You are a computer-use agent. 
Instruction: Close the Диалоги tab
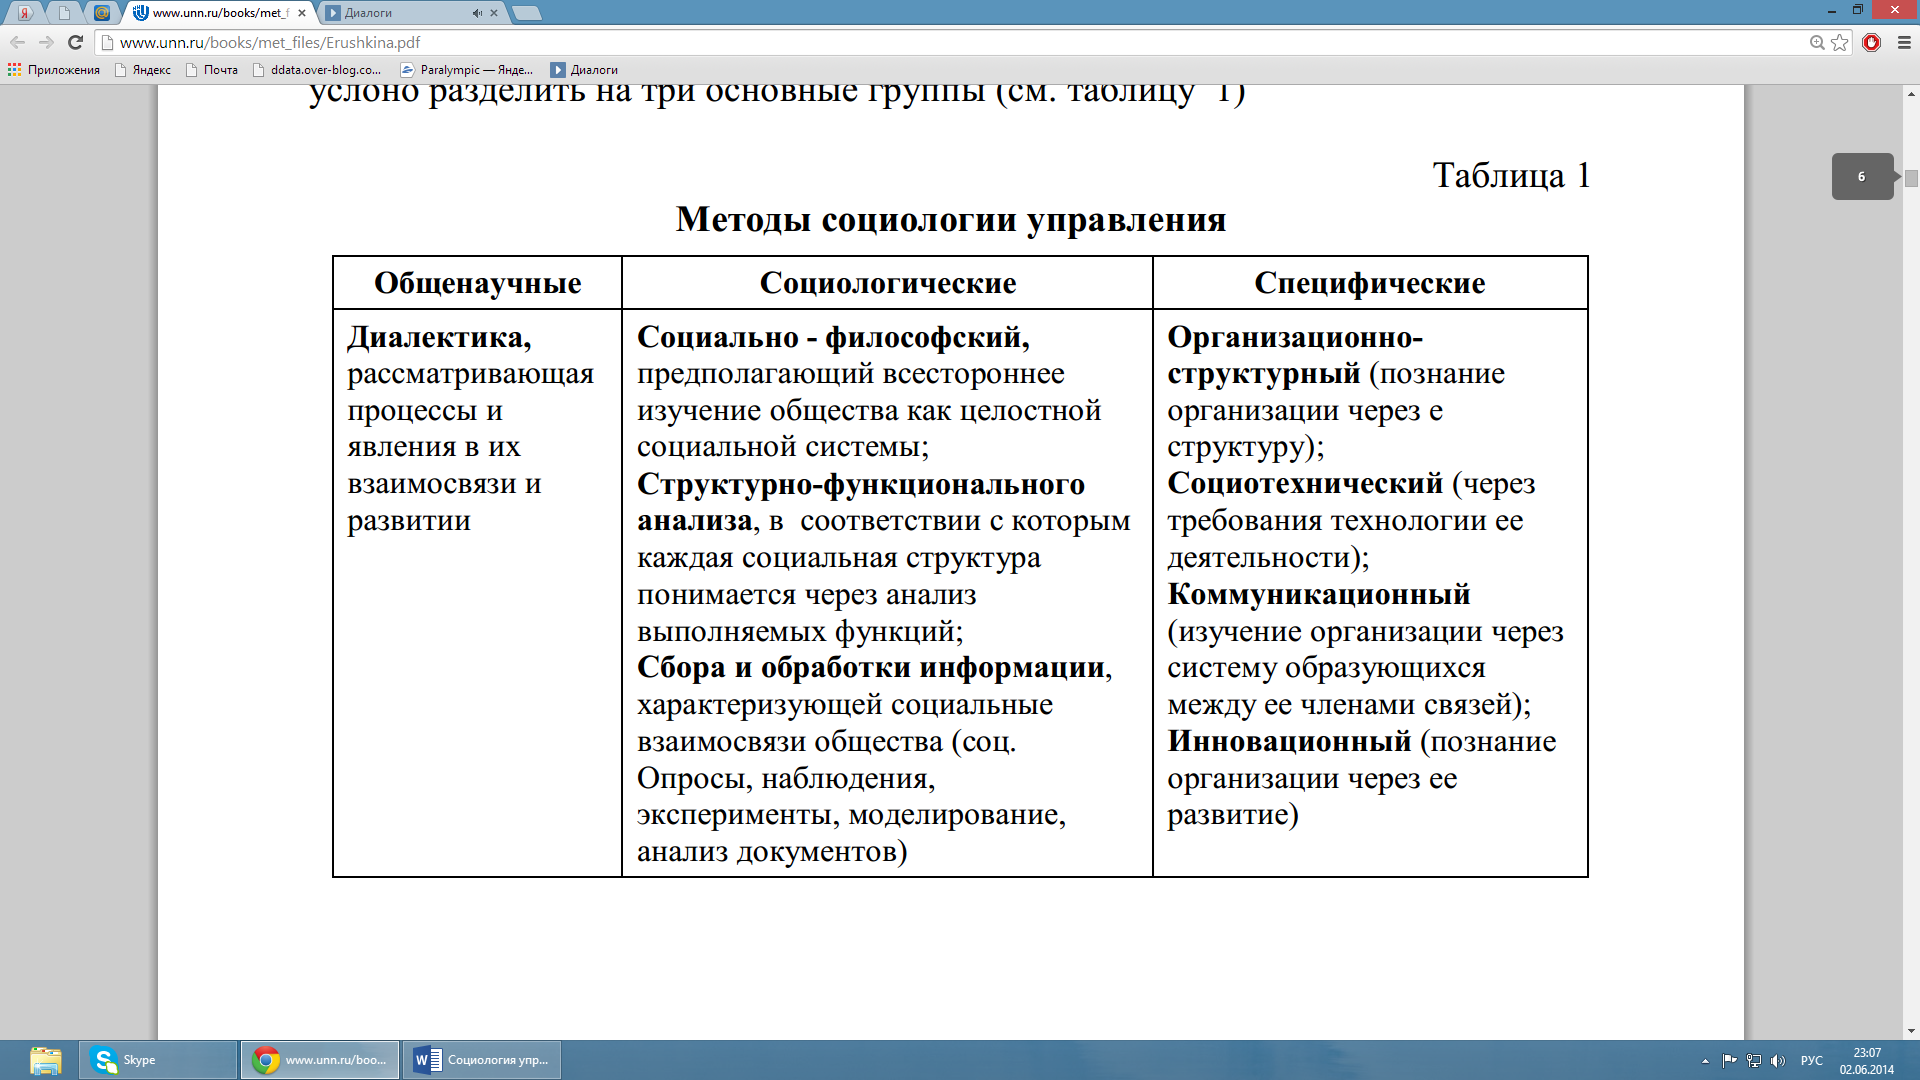pyautogui.click(x=494, y=13)
